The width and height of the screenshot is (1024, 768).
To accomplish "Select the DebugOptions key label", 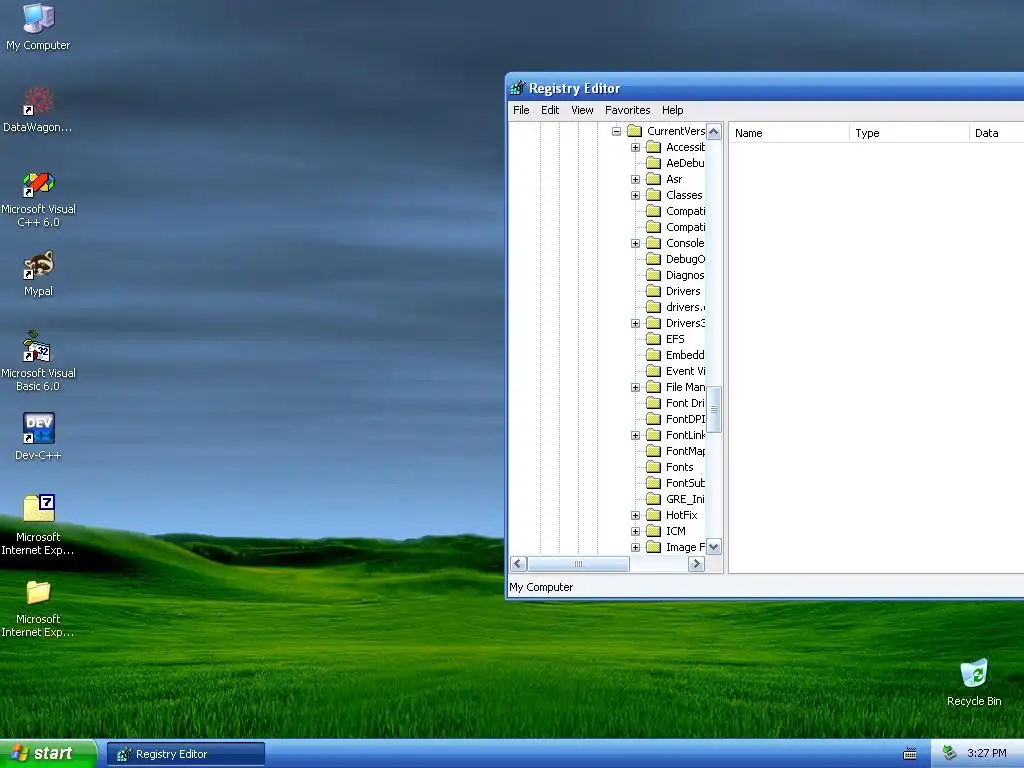I will pos(685,259).
